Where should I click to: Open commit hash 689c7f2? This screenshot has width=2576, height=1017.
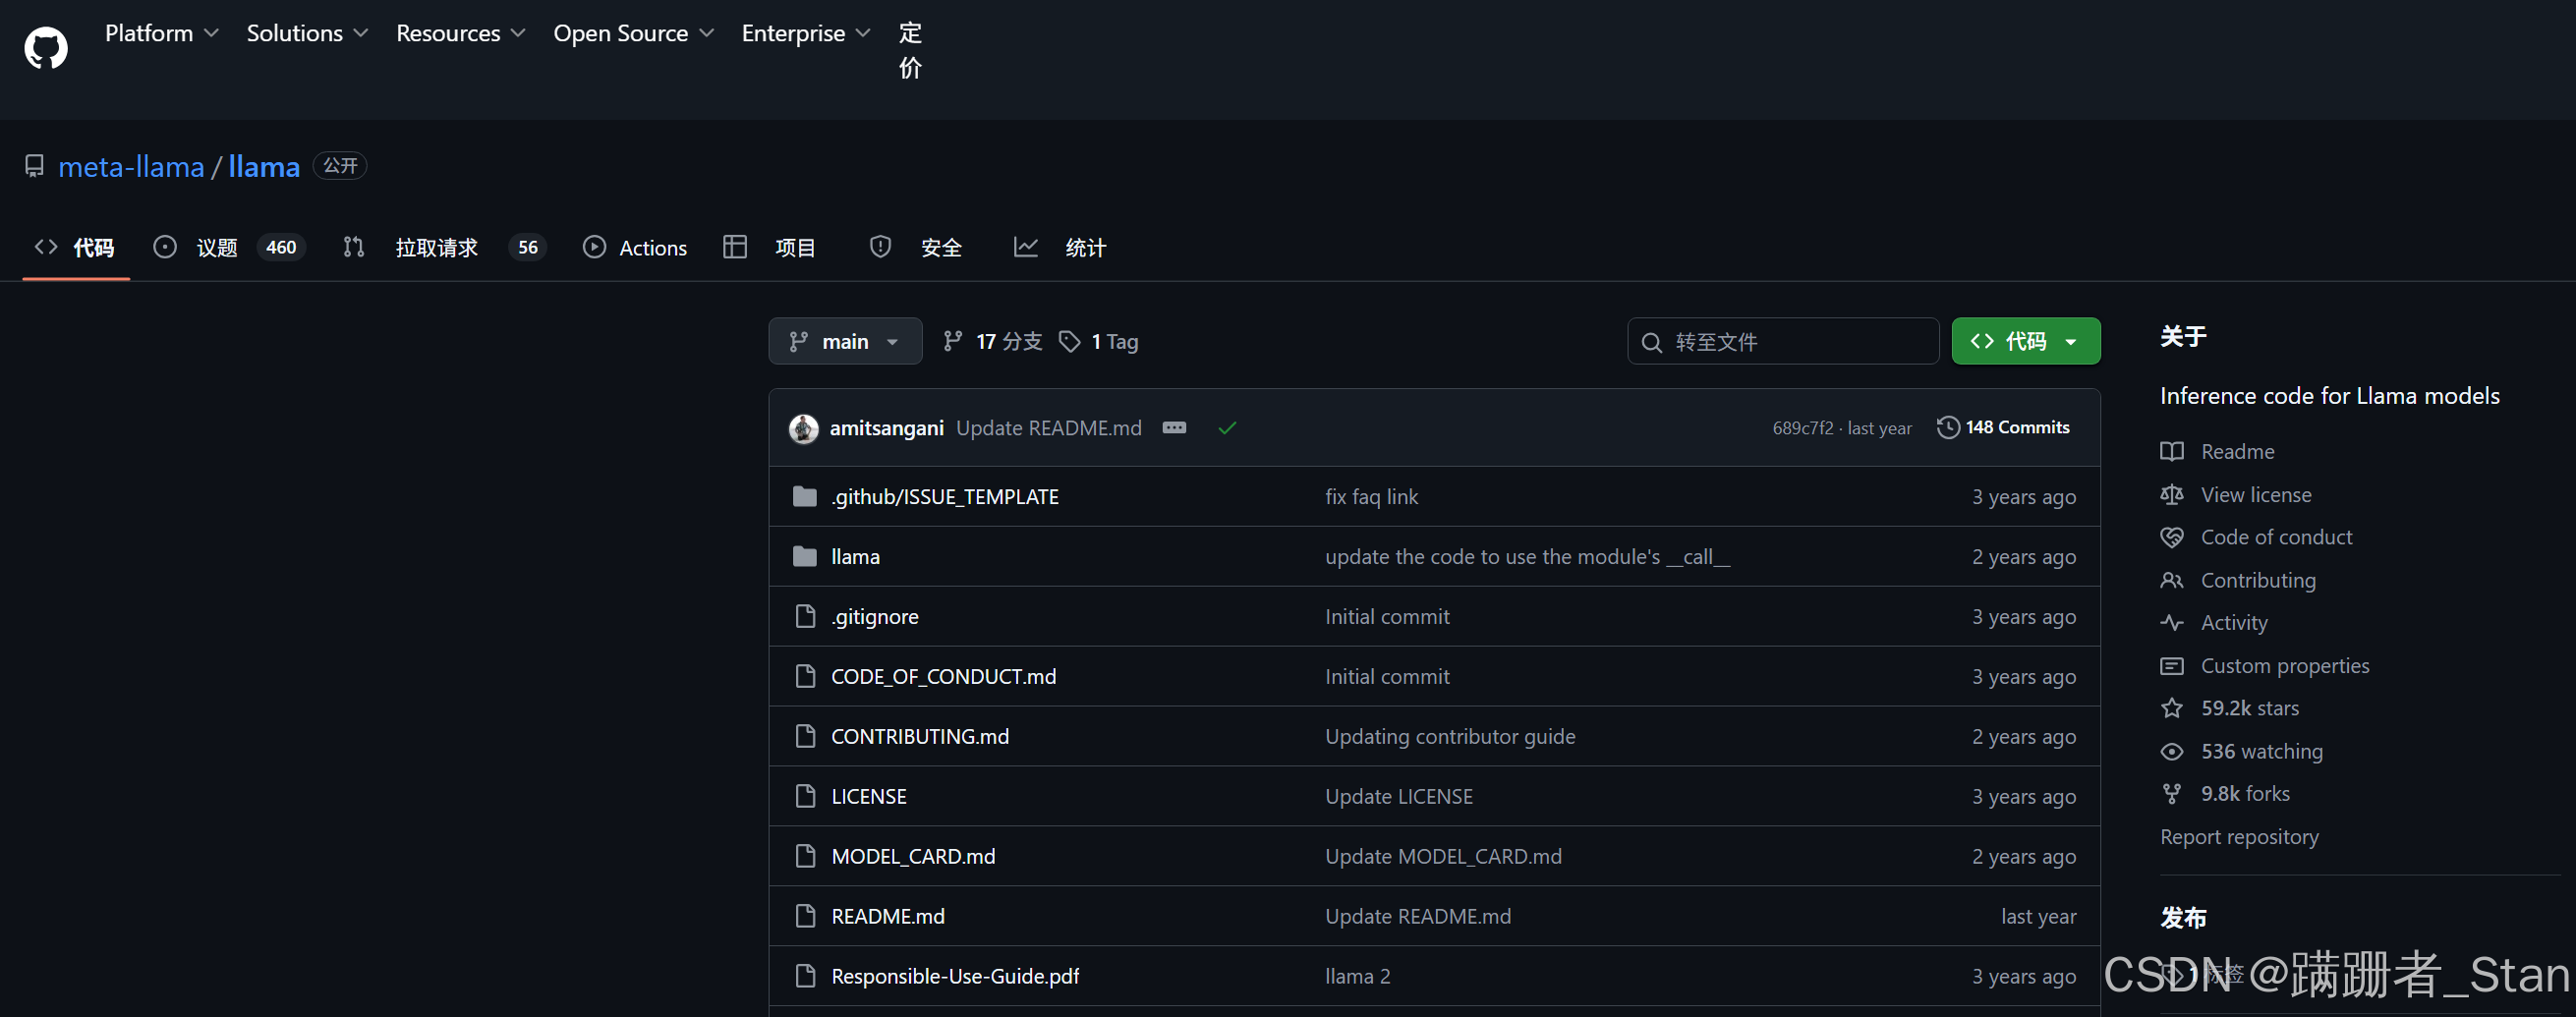(x=1803, y=428)
